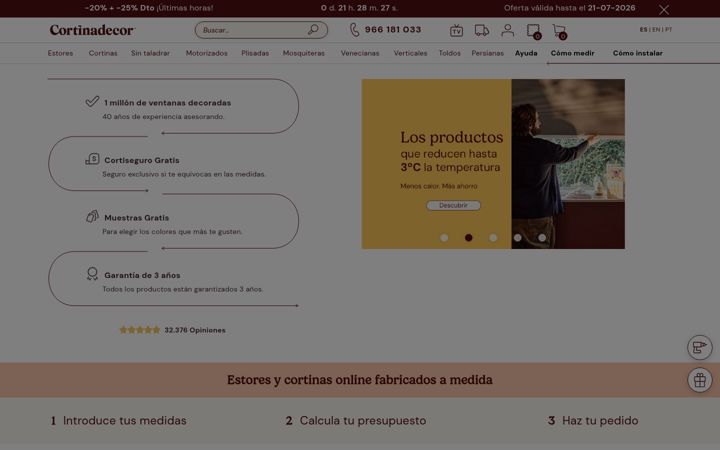Open the Cortinas menu
Viewport: 720px width, 450px height.
pyautogui.click(x=103, y=53)
